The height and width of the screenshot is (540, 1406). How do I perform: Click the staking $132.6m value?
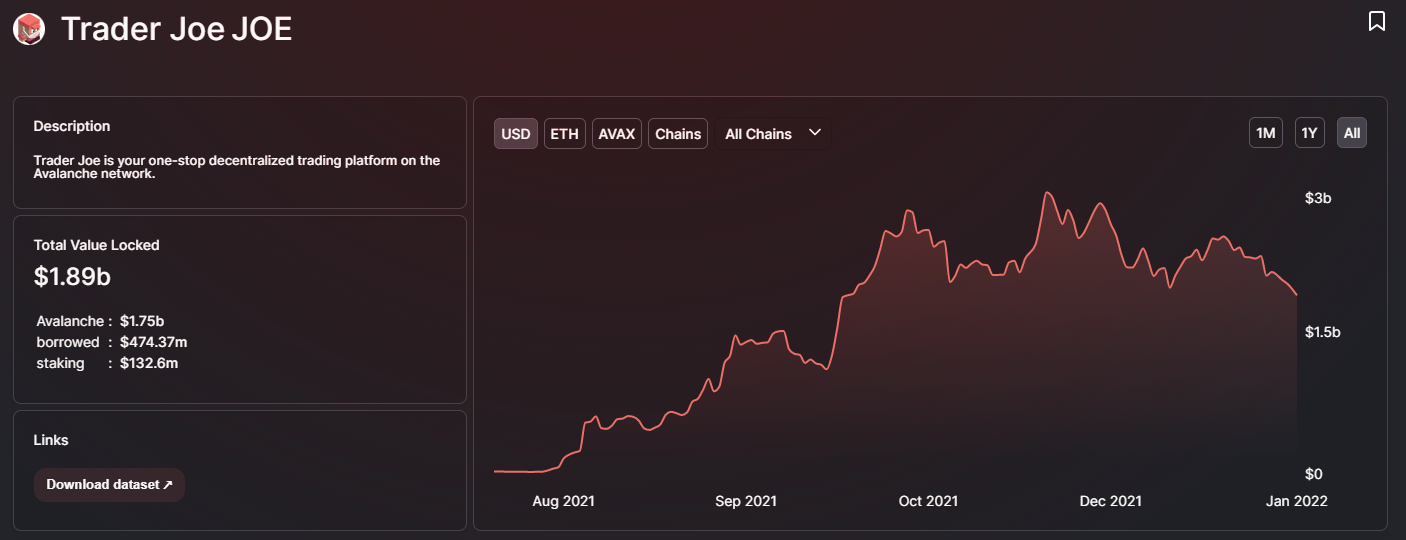tap(149, 363)
